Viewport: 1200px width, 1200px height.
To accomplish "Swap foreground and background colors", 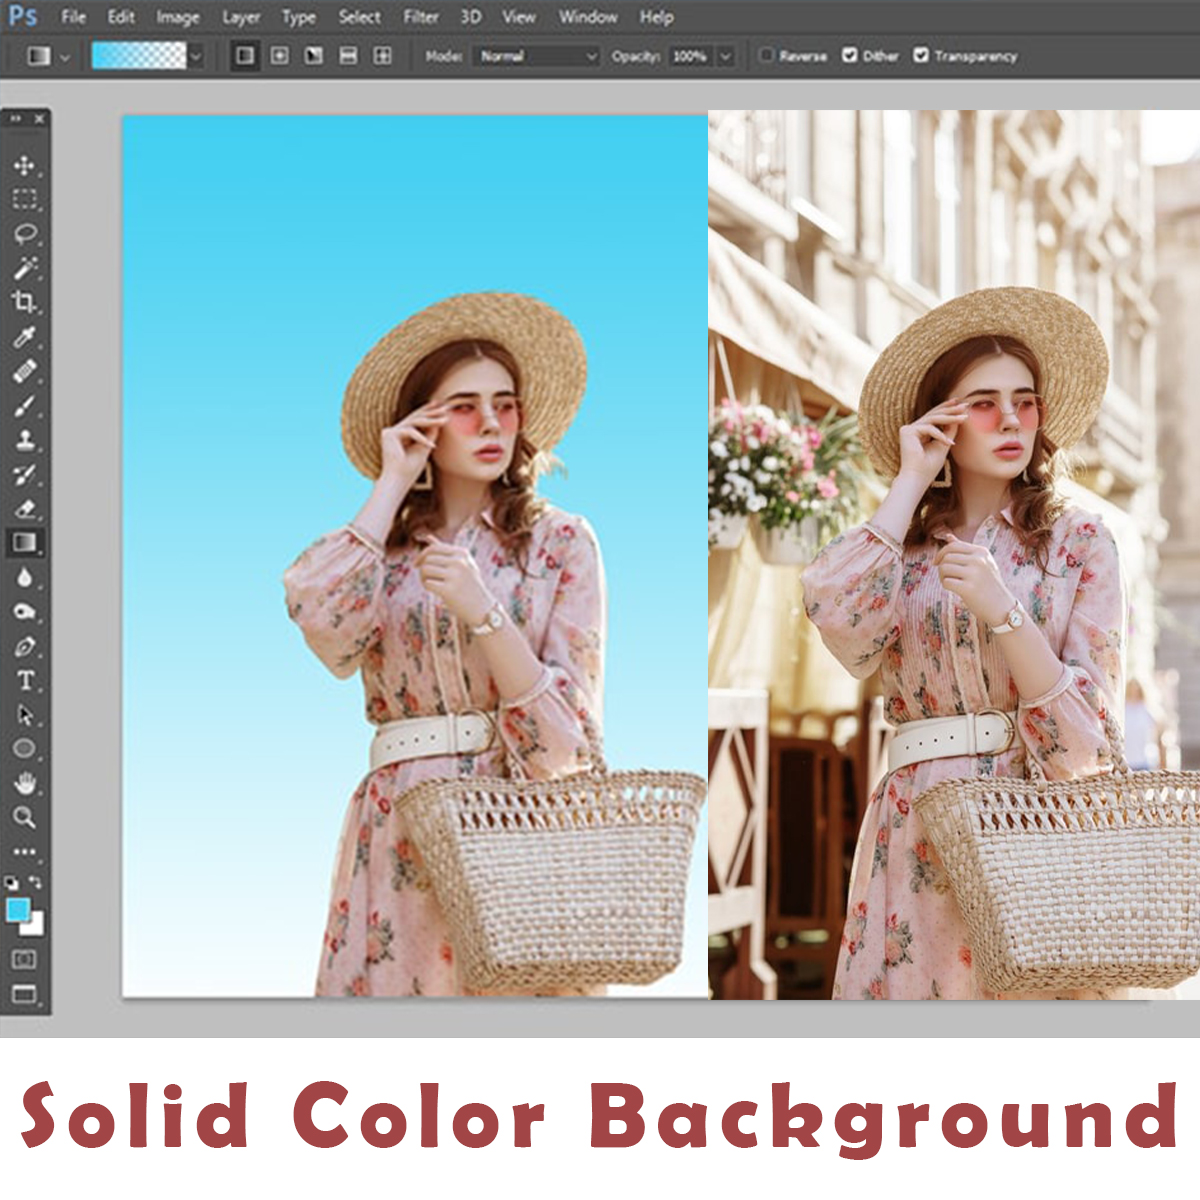I will click(36, 882).
